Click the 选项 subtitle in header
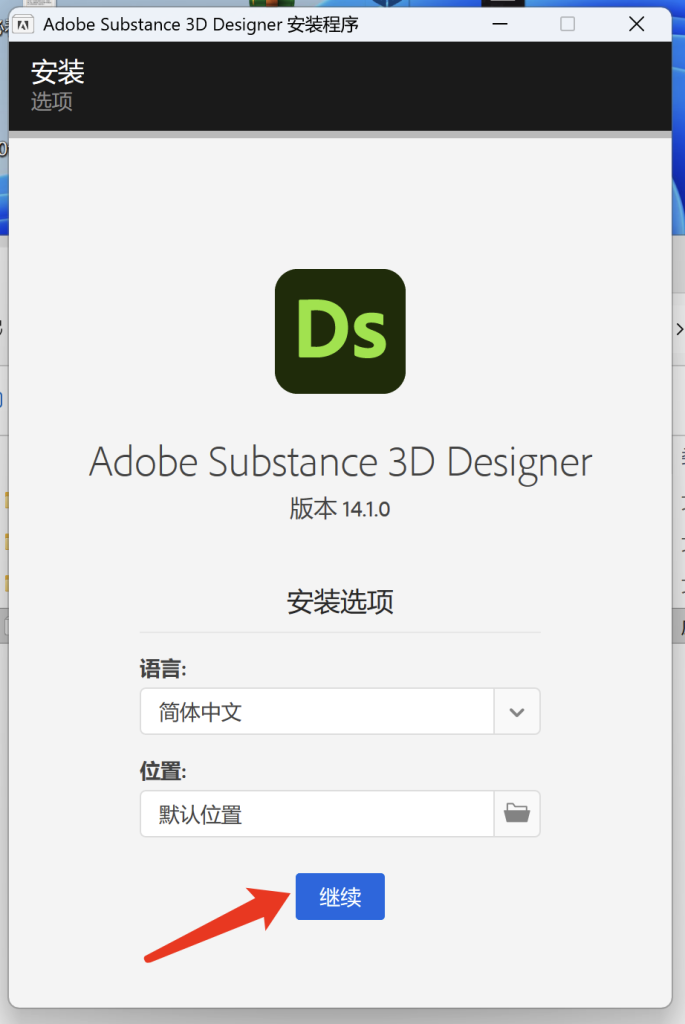This screenshot has width=685, height=1024. 52,102
